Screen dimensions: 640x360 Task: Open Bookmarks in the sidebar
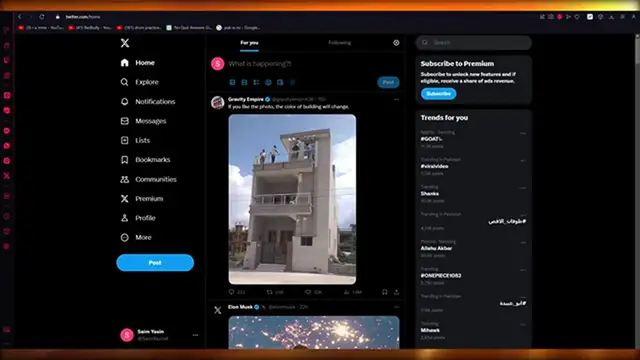pos(145,160)
